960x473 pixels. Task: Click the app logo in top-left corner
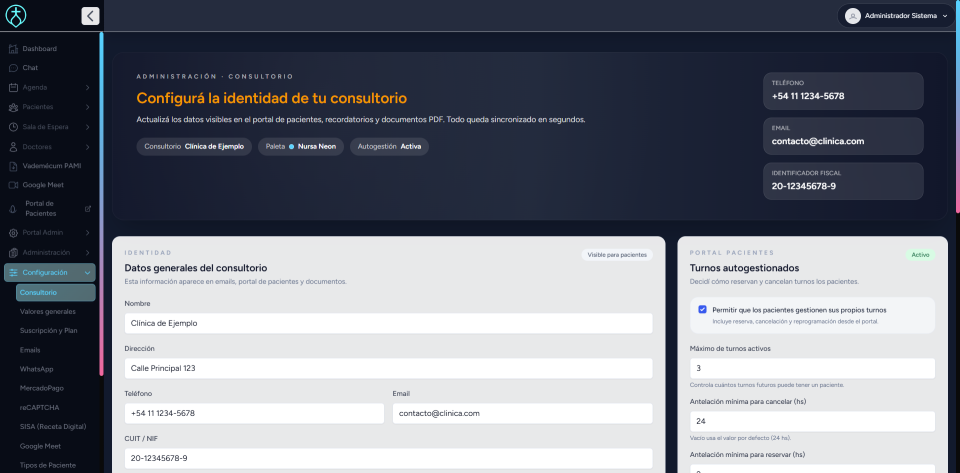[17, 16]
